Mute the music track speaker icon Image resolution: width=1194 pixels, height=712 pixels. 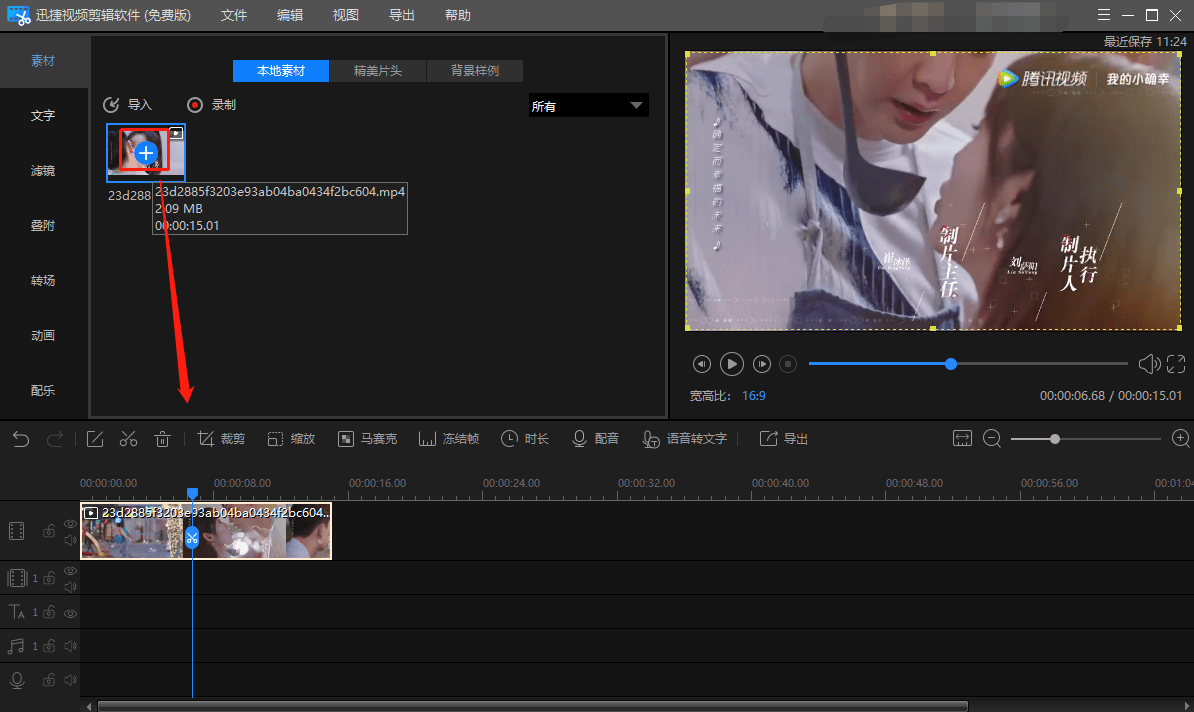[x=70, y=647]
